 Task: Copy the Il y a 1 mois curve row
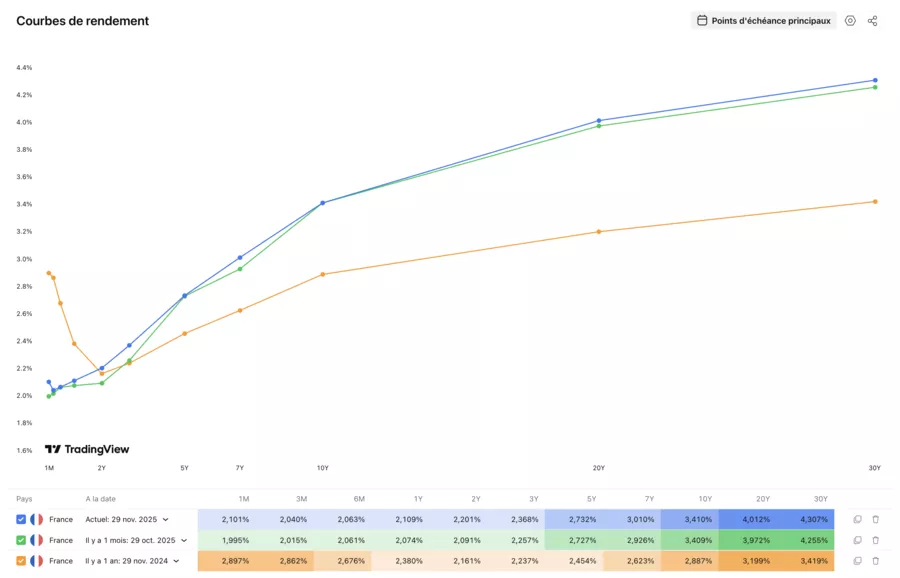857,540
